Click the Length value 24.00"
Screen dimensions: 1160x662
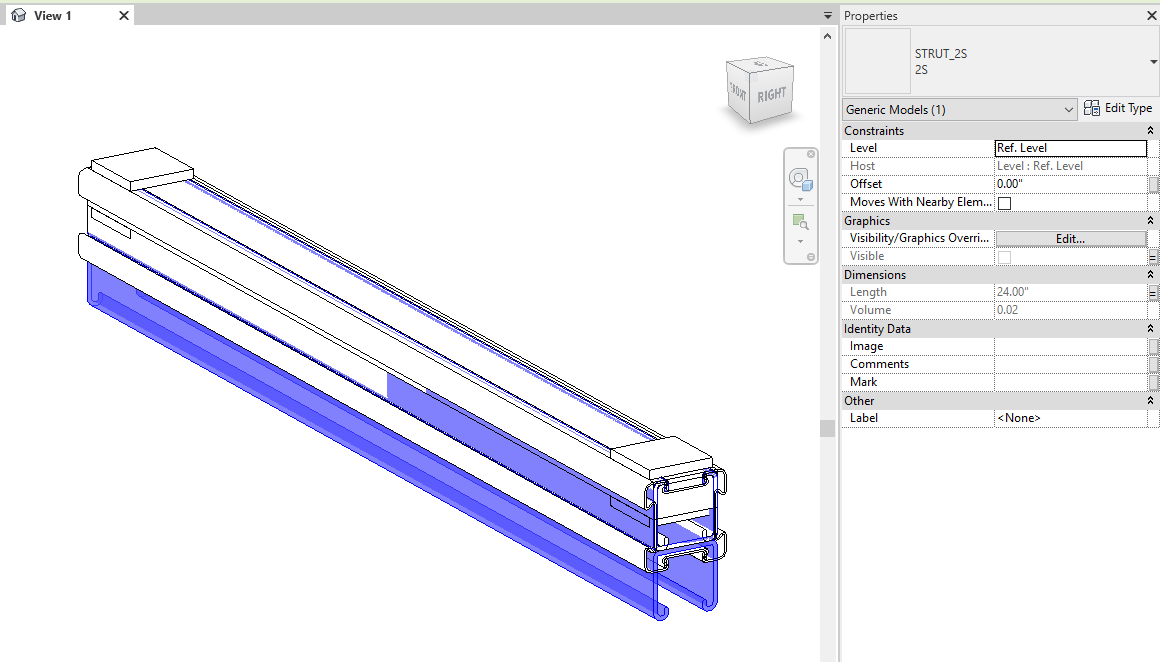pos(1012,292)
